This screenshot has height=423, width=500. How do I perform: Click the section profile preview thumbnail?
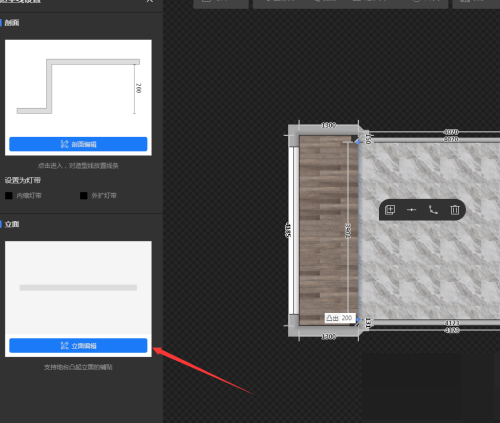(x=78, y=87)
